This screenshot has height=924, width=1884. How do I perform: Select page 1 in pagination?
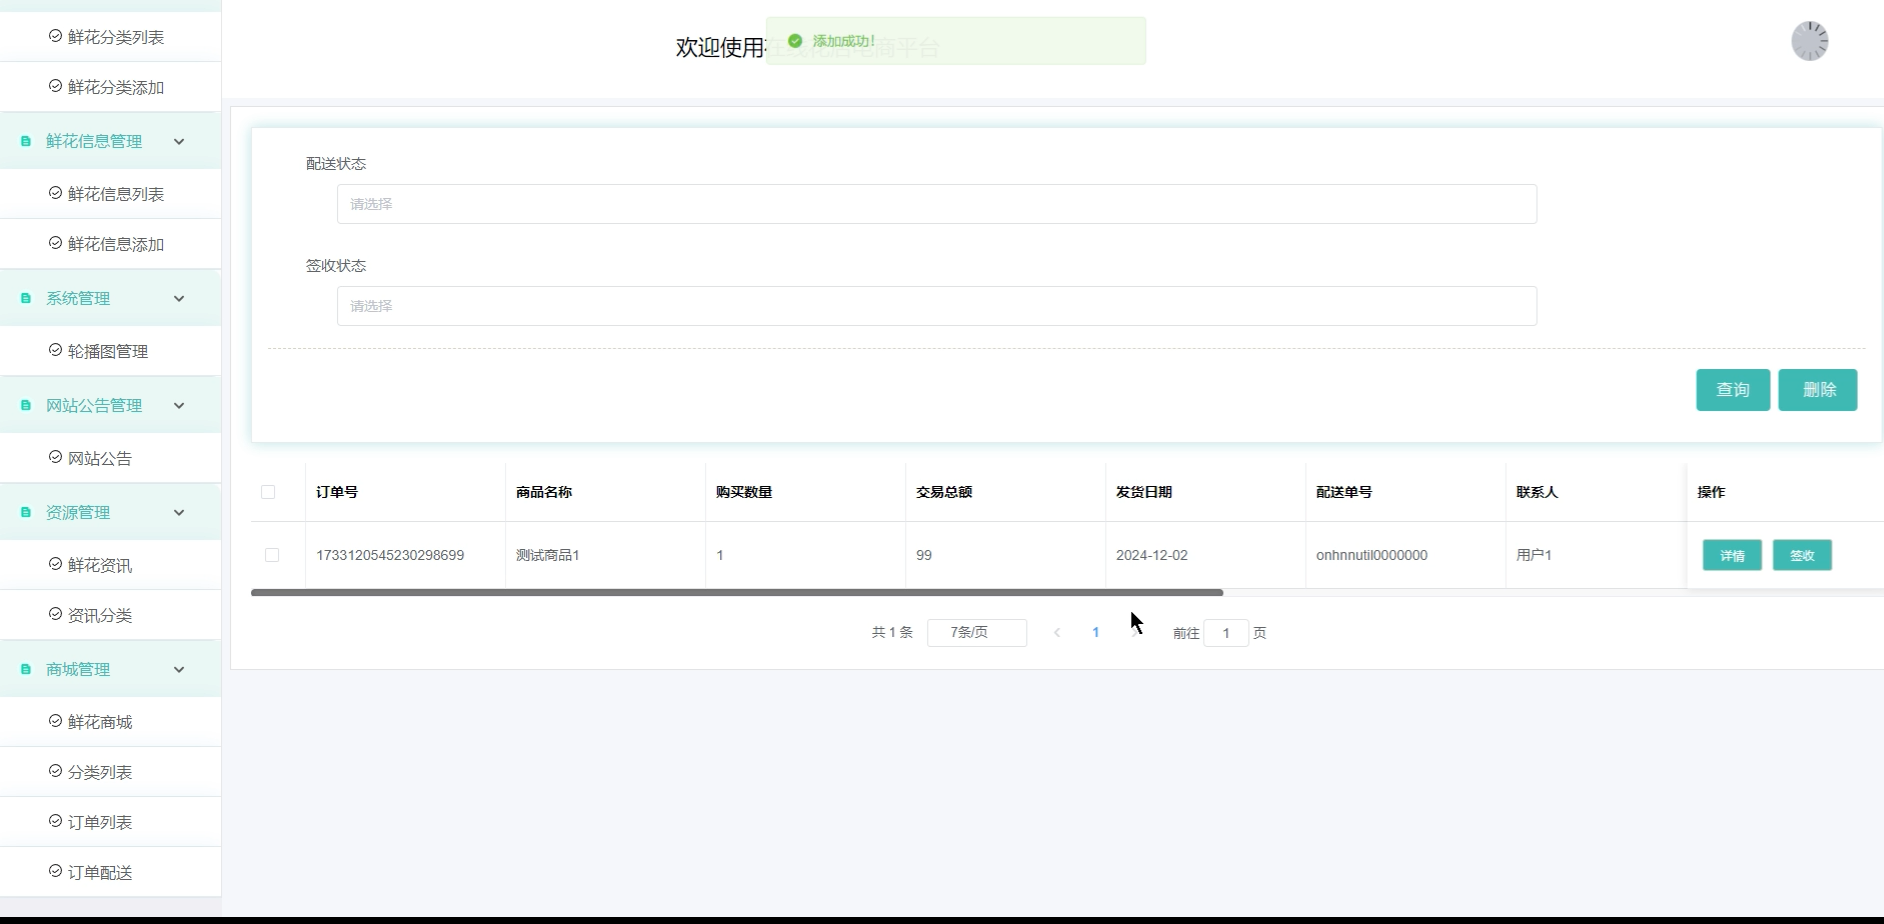1096,632
